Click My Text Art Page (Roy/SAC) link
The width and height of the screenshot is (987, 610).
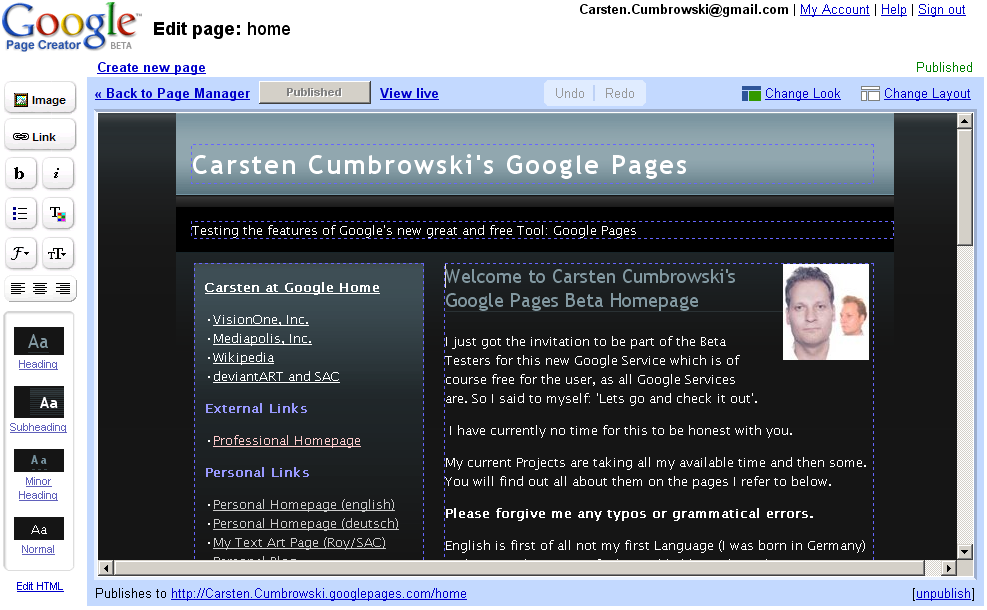click(x=299, y=543)
